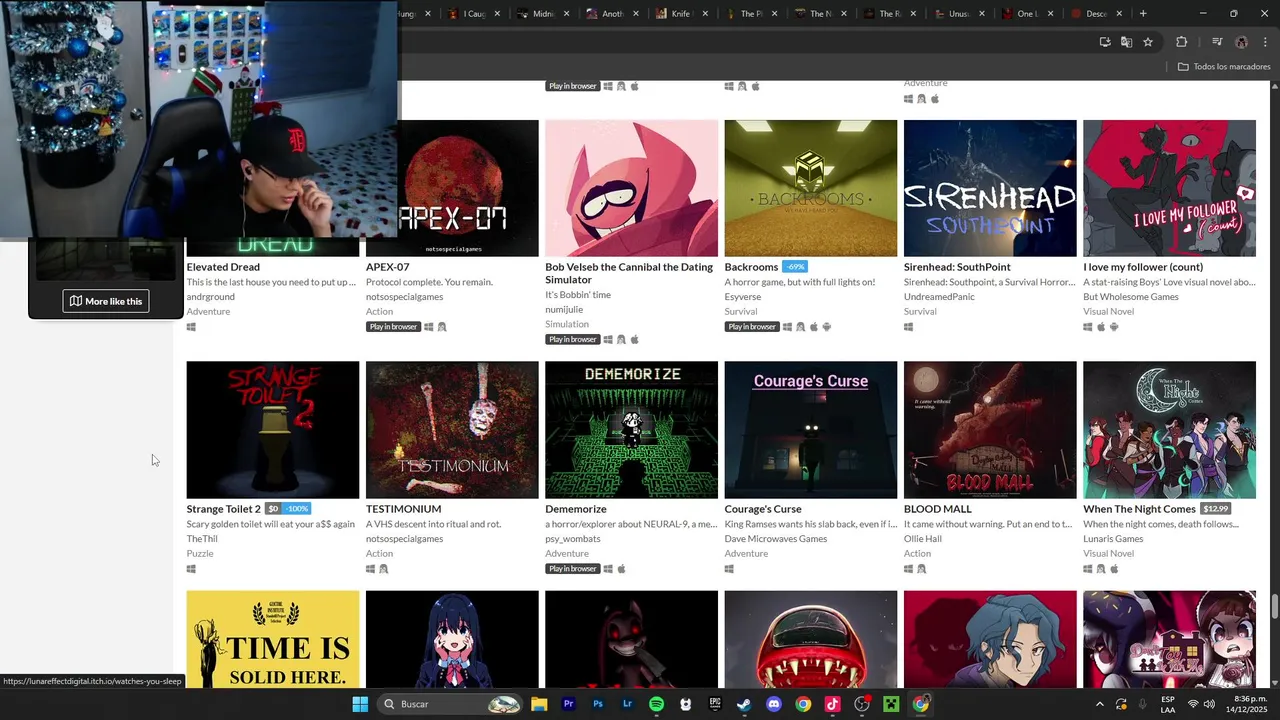Click the Linux platform icon under APEX-07
1280x720 pixels.
coord(442,327)
